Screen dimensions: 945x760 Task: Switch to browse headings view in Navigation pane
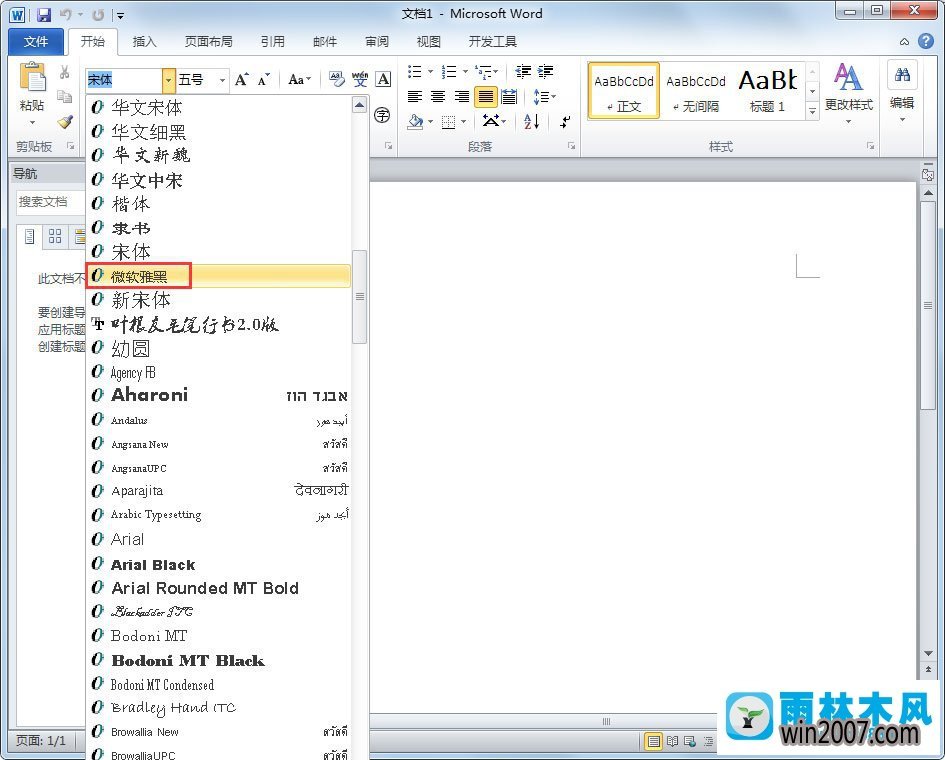pos(30,236)
